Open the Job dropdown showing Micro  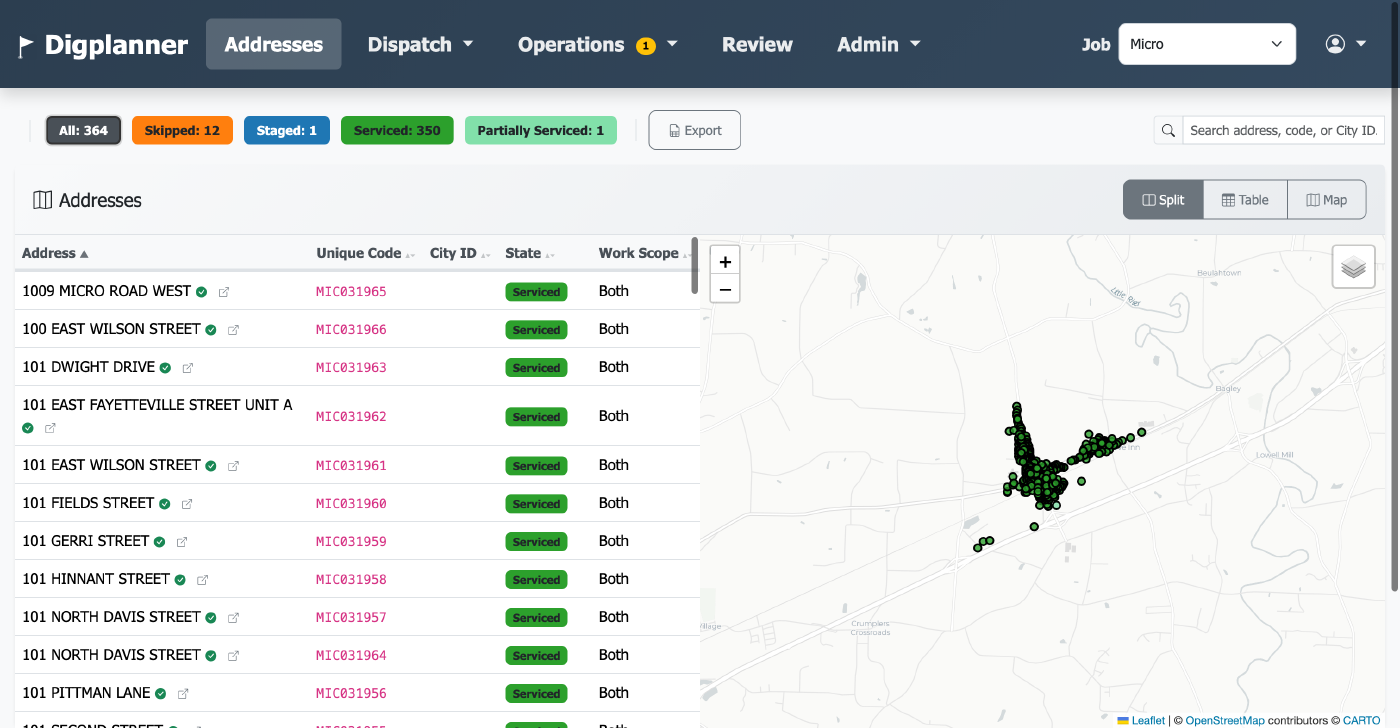pyautogui.click(x=1207, y=44)
